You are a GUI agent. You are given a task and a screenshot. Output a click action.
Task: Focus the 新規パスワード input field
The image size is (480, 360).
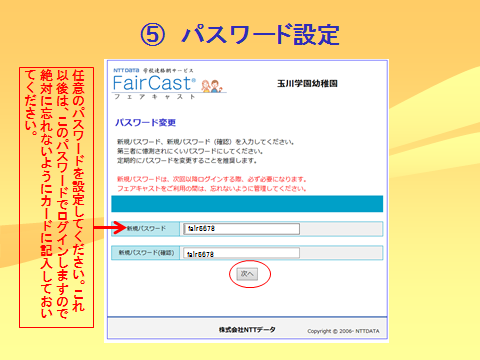(x=241, y=229)
